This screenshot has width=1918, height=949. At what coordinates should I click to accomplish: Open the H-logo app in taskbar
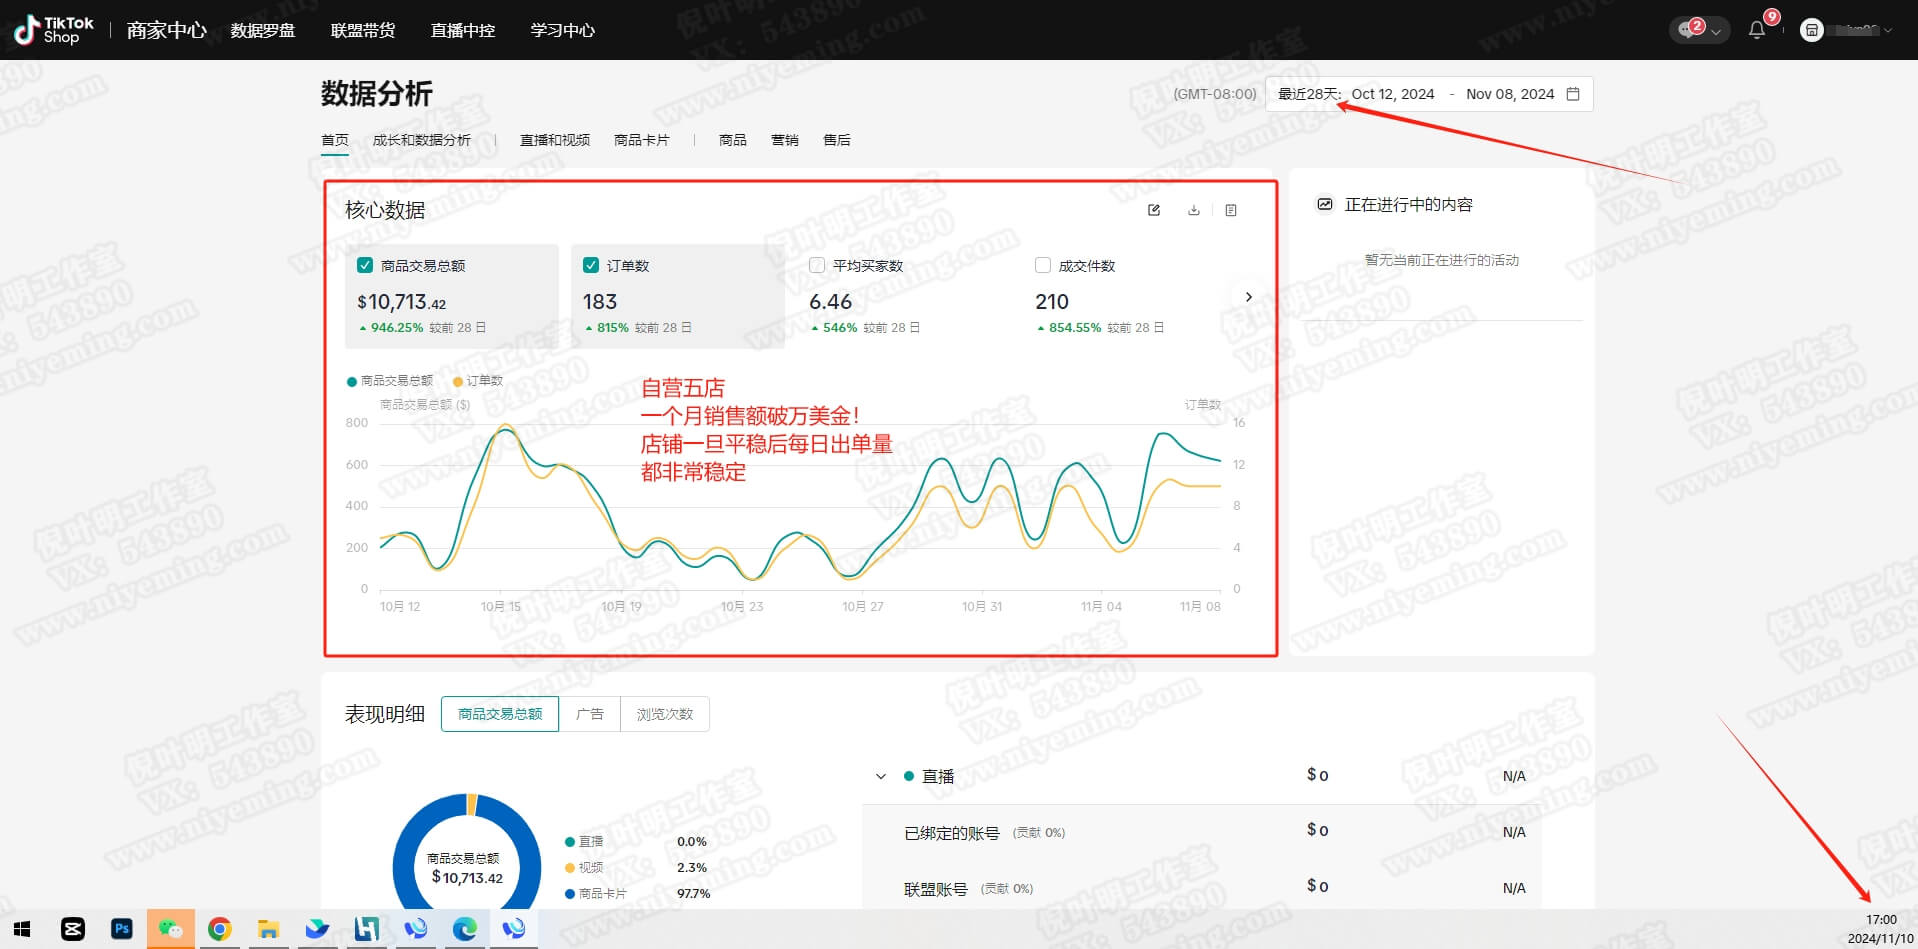(x=366, y=929)
